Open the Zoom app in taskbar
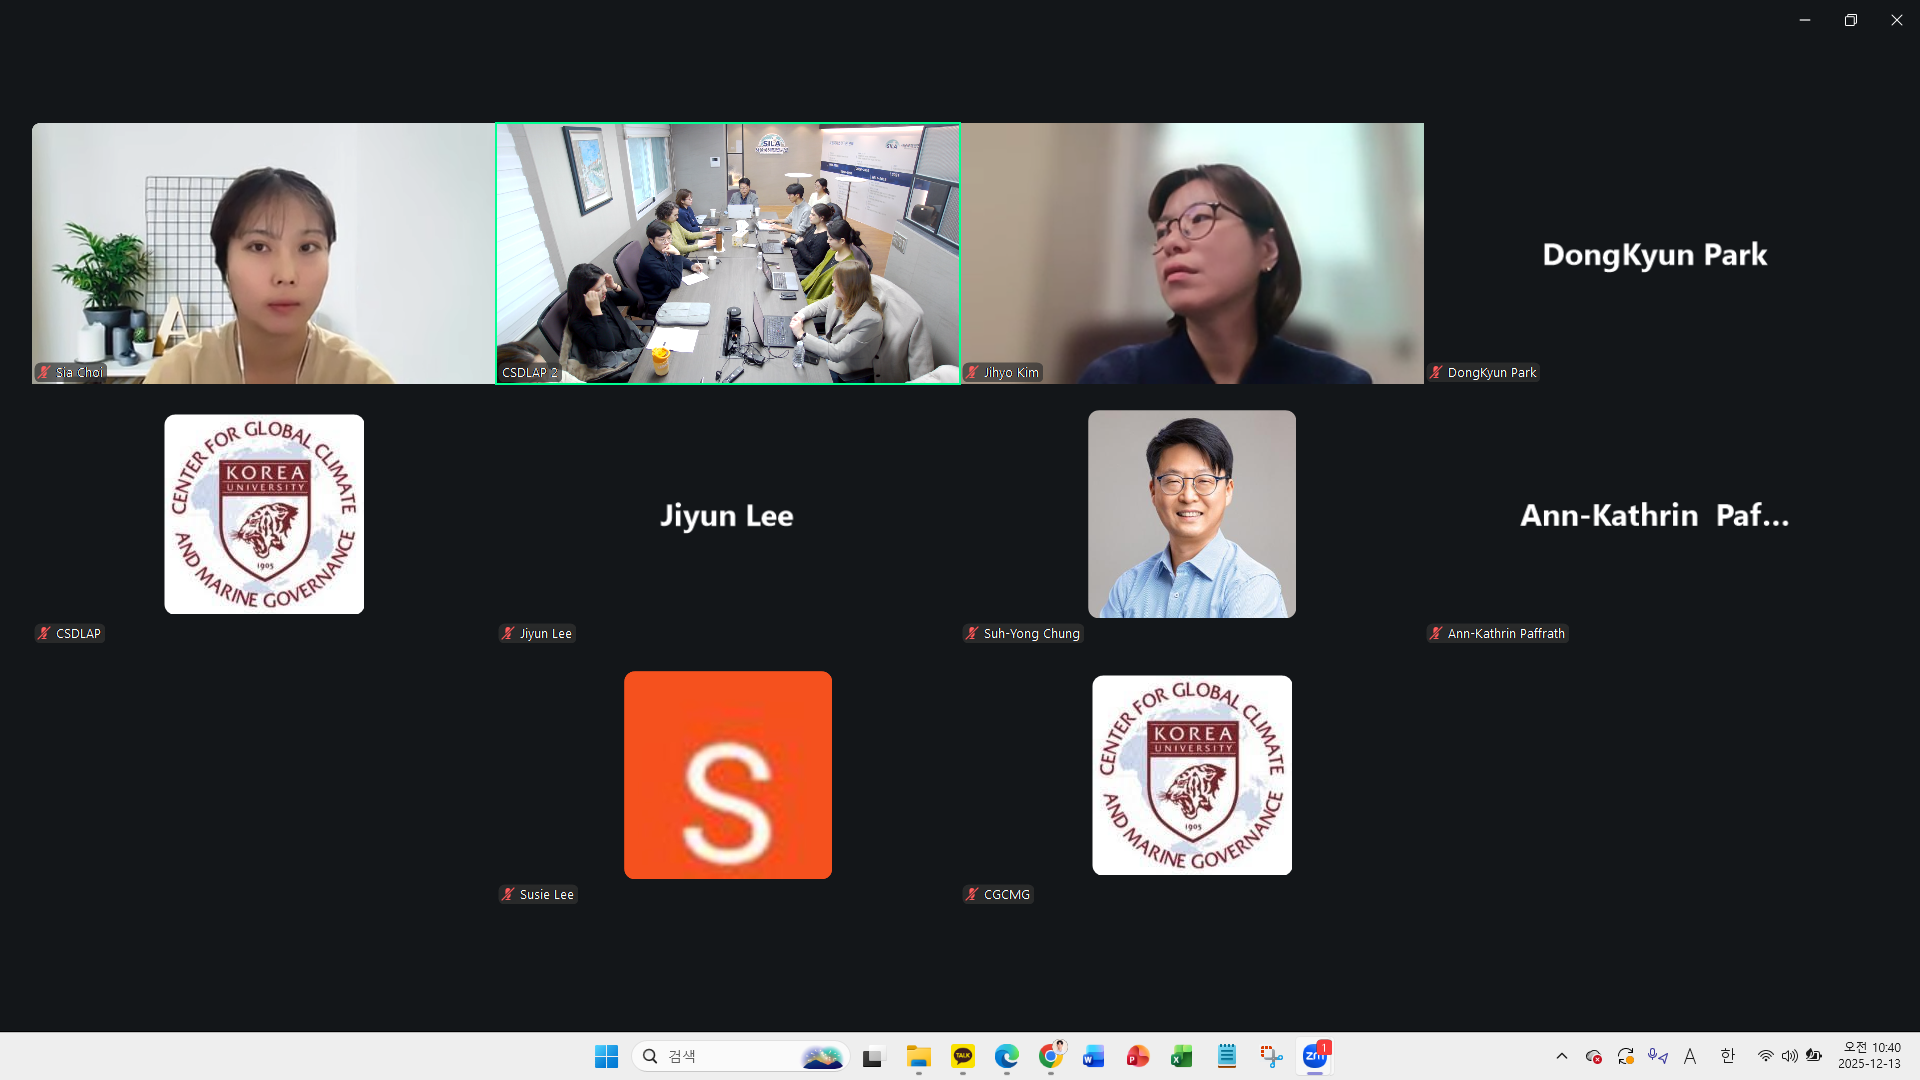1920x1080 pixels. coord(1315,1056)
